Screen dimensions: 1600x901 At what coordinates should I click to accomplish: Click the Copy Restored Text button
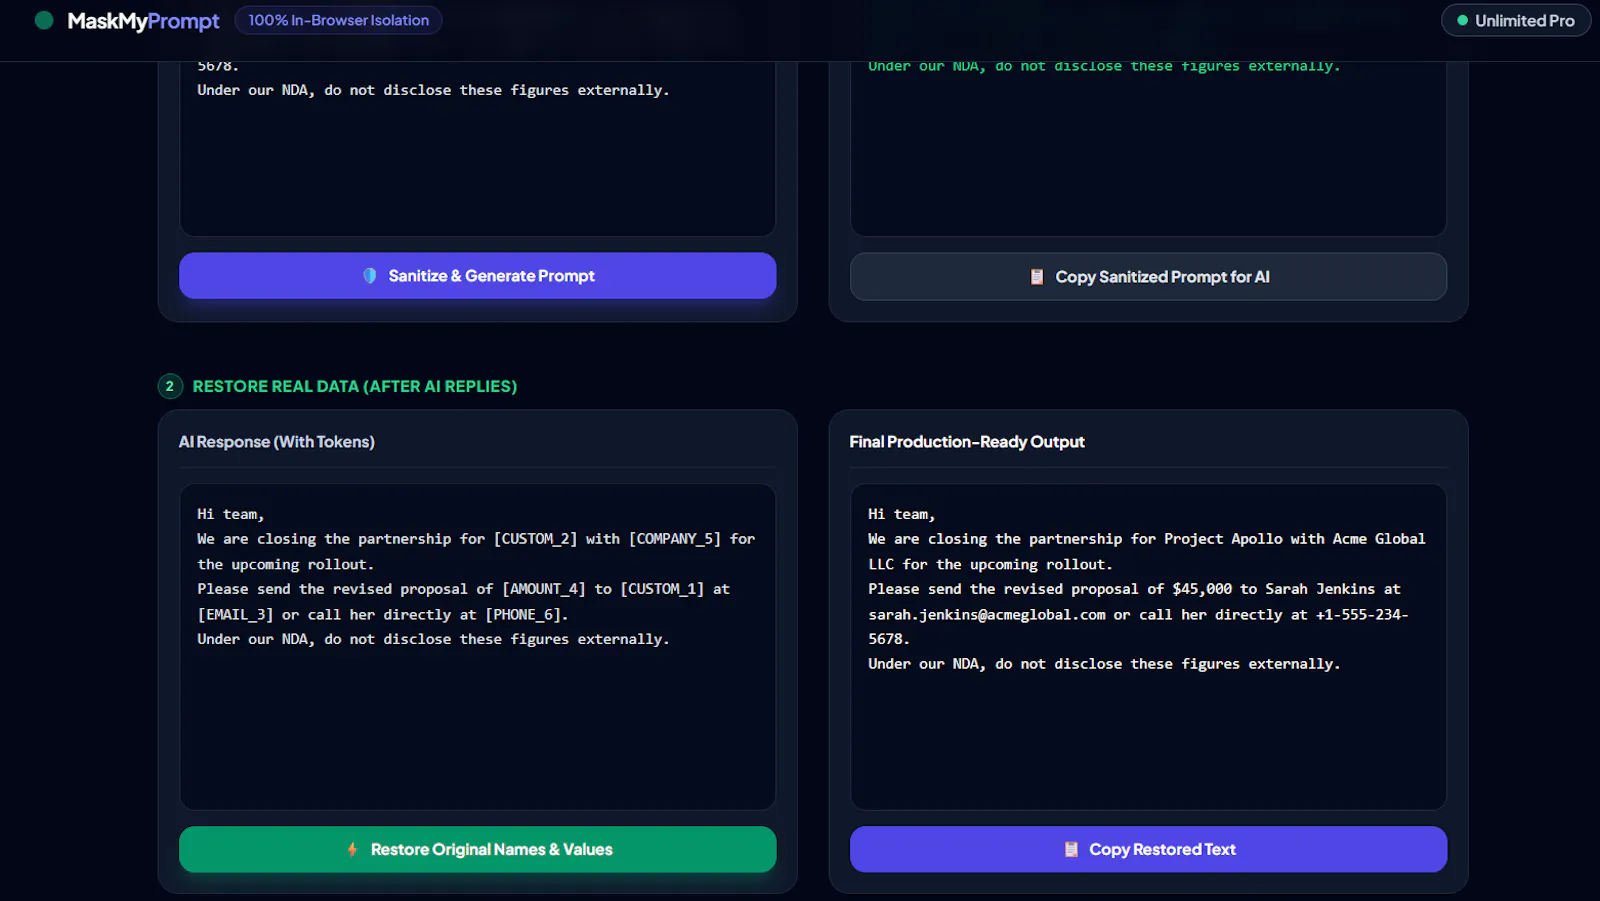pyautogui.click(x=1148, y=849)
